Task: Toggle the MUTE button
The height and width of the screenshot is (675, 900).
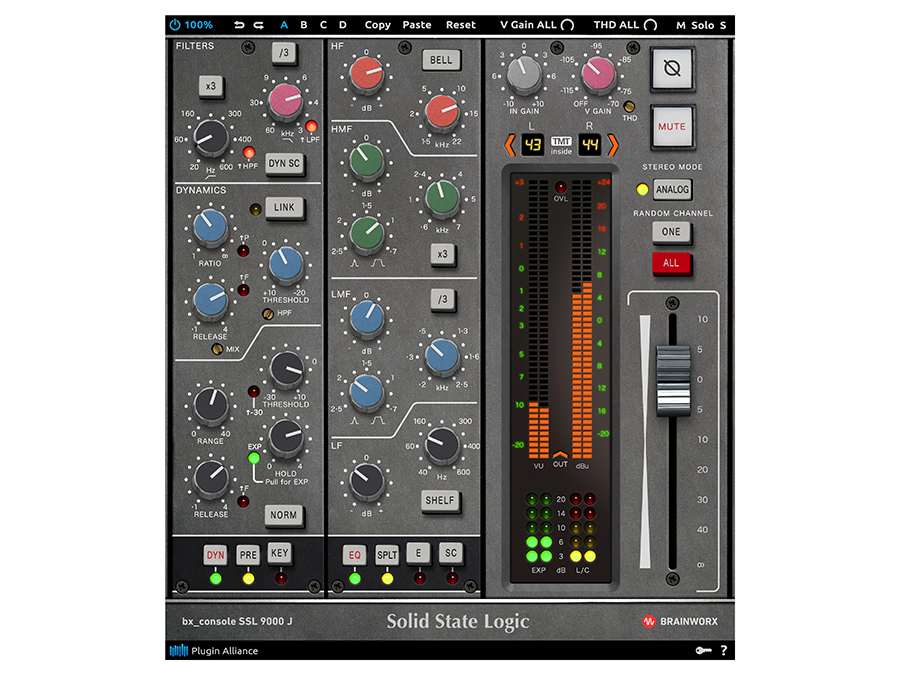Action: coord(671,127)
